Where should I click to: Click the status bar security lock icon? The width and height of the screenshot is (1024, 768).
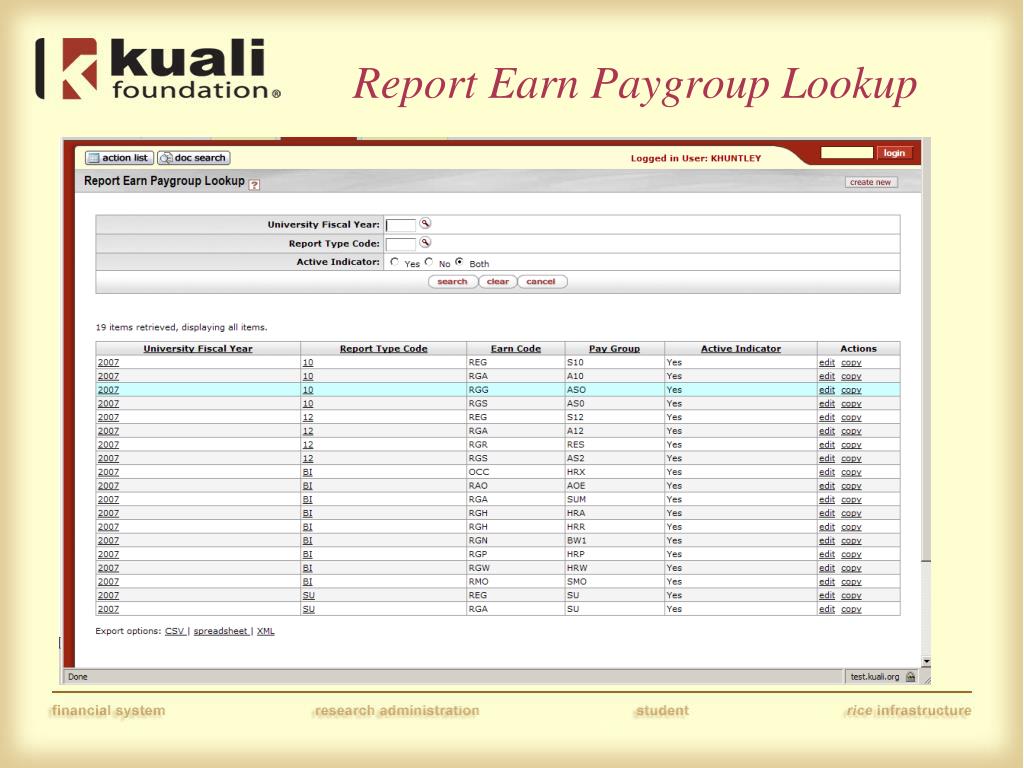click(x=911, y=677)
